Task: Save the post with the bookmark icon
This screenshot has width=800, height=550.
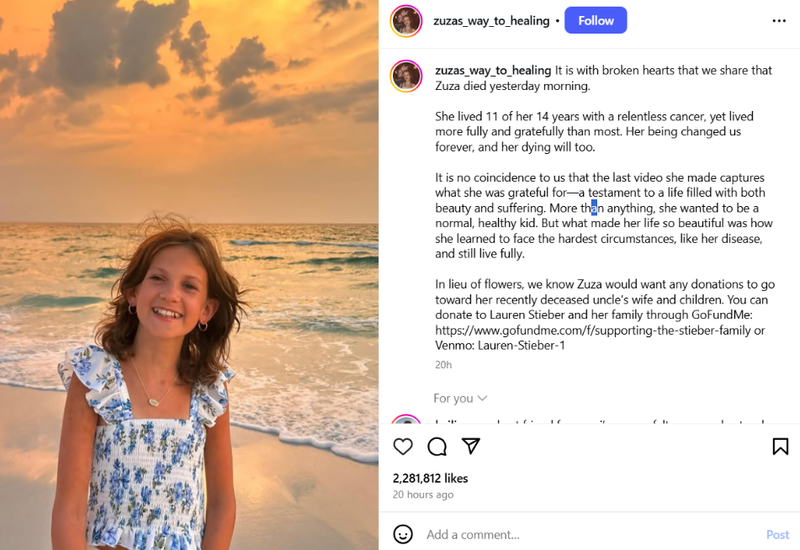Action: (x=780, y=446)
